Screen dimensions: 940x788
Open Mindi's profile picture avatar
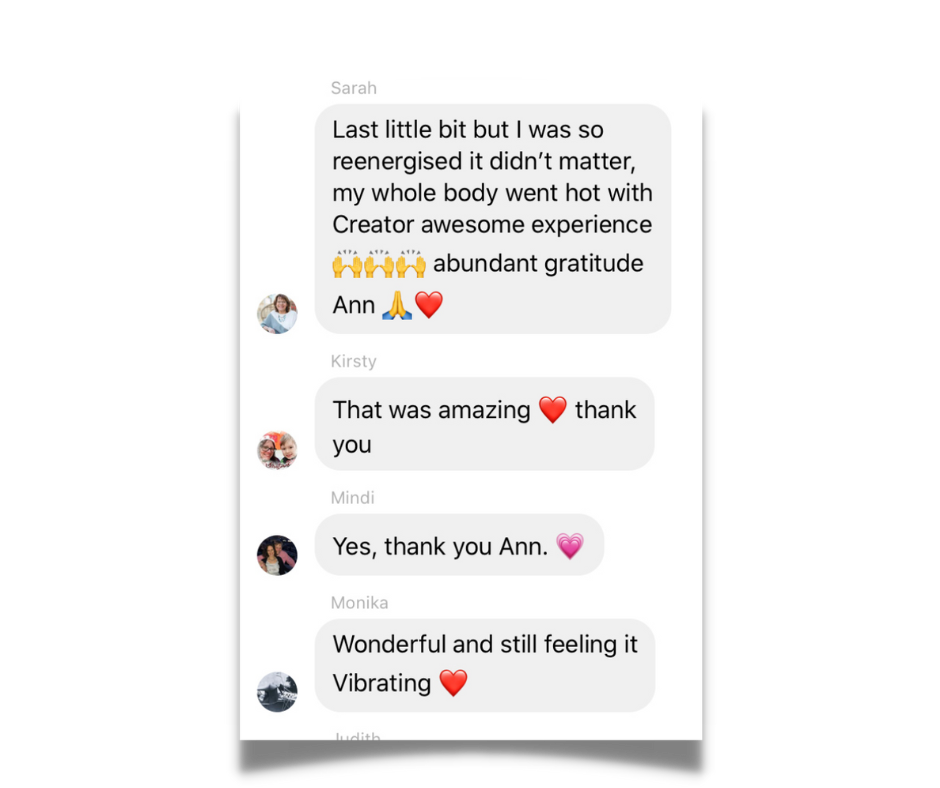click(277, 555)
